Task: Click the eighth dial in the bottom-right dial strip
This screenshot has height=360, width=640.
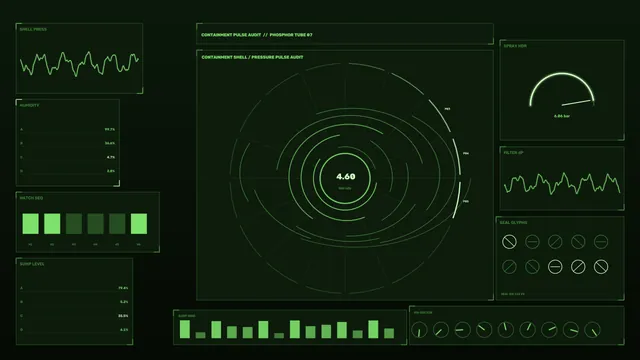Action: [x=571, y=330]
